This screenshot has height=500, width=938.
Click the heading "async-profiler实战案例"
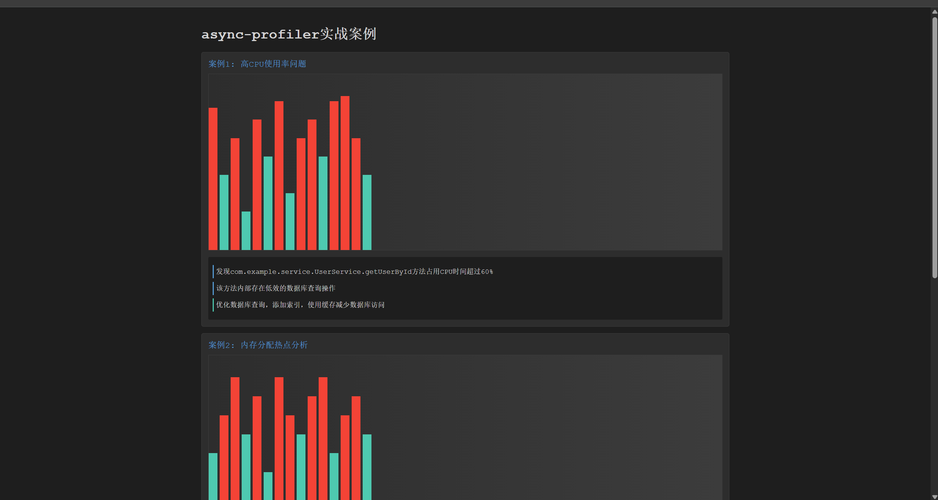pos(288,34)
